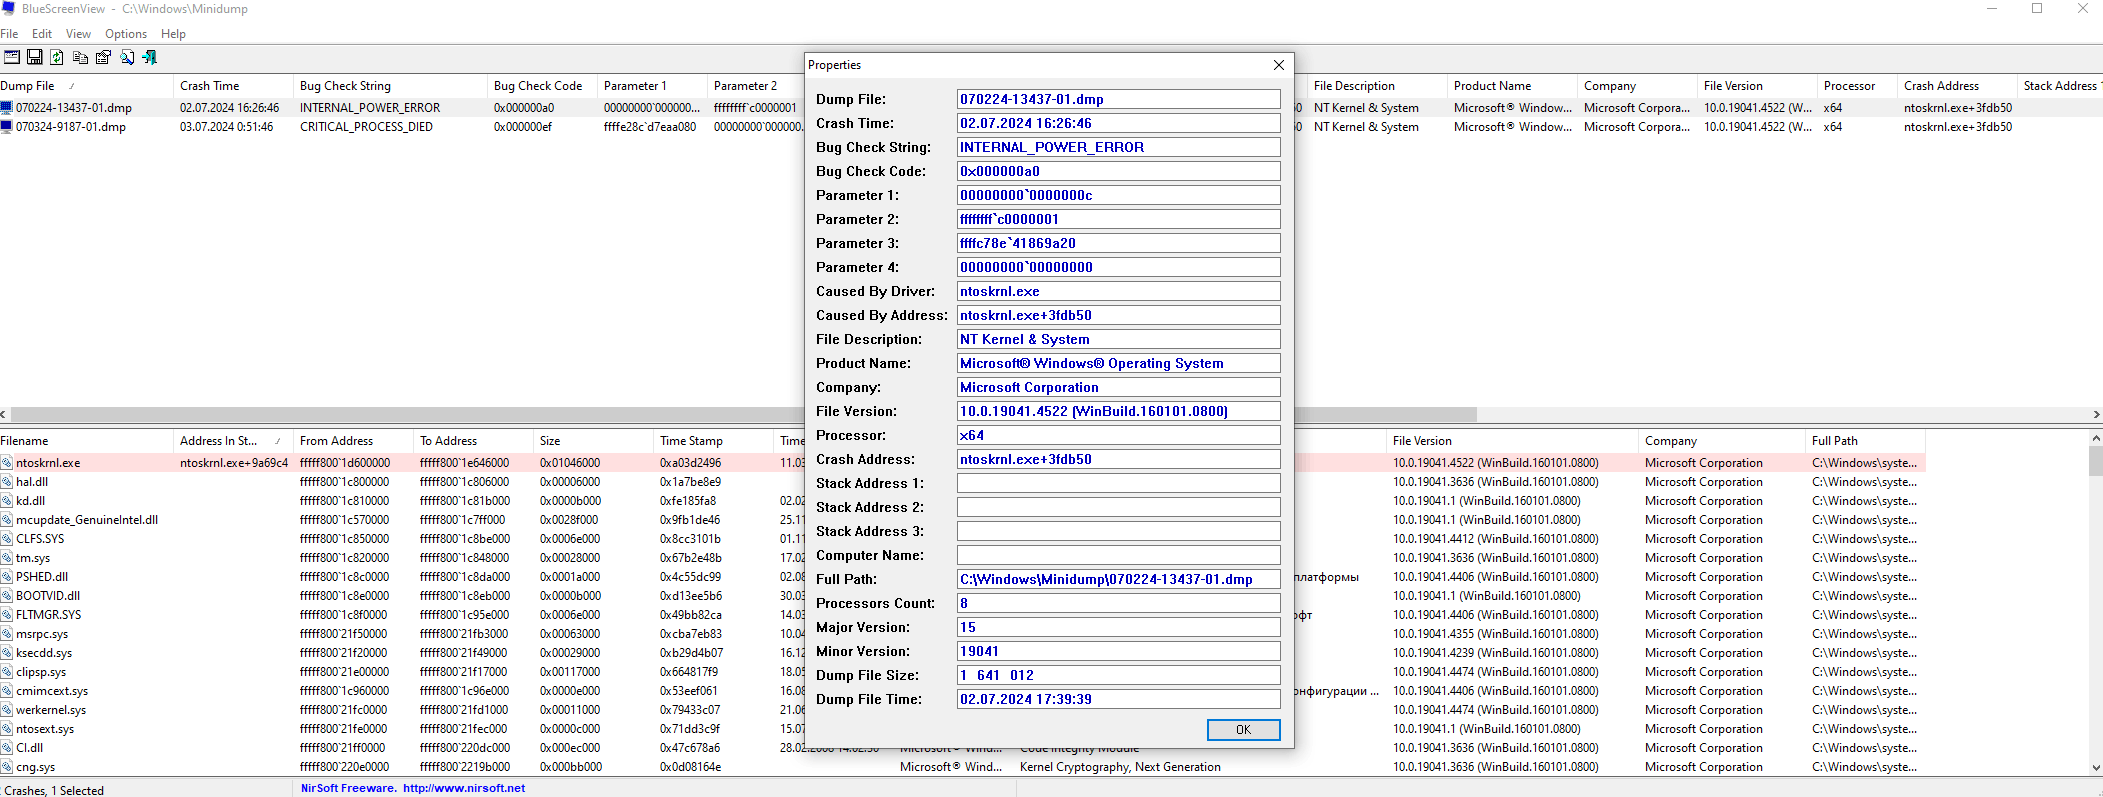This screenshot has height=797, width=2103.
Task: Select mcupdate_GenuineIntel.dll row
Action: pyautogui.click(x=962, y=520)
